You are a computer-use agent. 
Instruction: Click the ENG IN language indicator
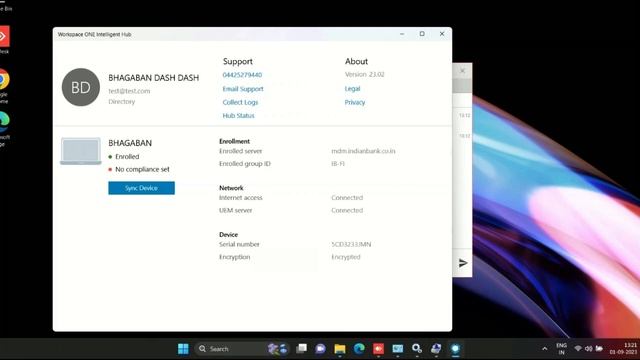pyautogui.click(x=562, y=349)
